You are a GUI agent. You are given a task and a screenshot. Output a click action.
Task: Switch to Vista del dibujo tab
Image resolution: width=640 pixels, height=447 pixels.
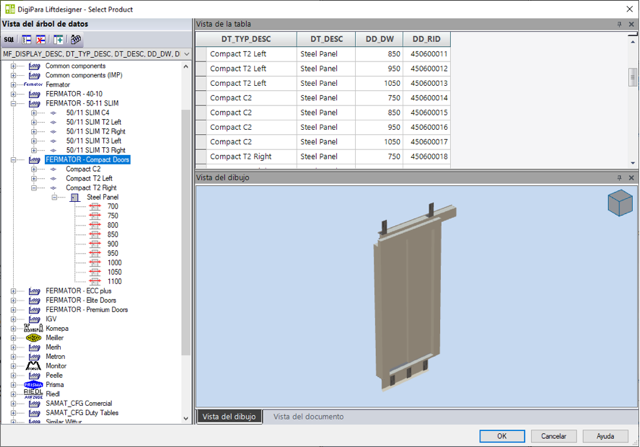point(229,416)
